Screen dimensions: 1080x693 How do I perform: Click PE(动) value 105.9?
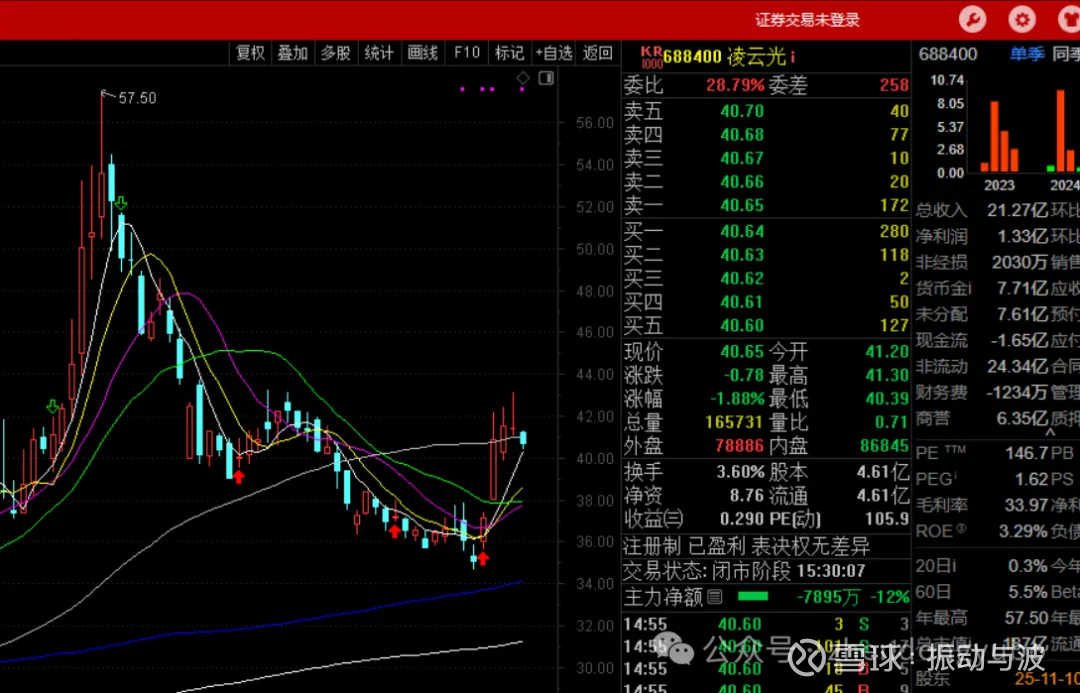tap(886, 519)
